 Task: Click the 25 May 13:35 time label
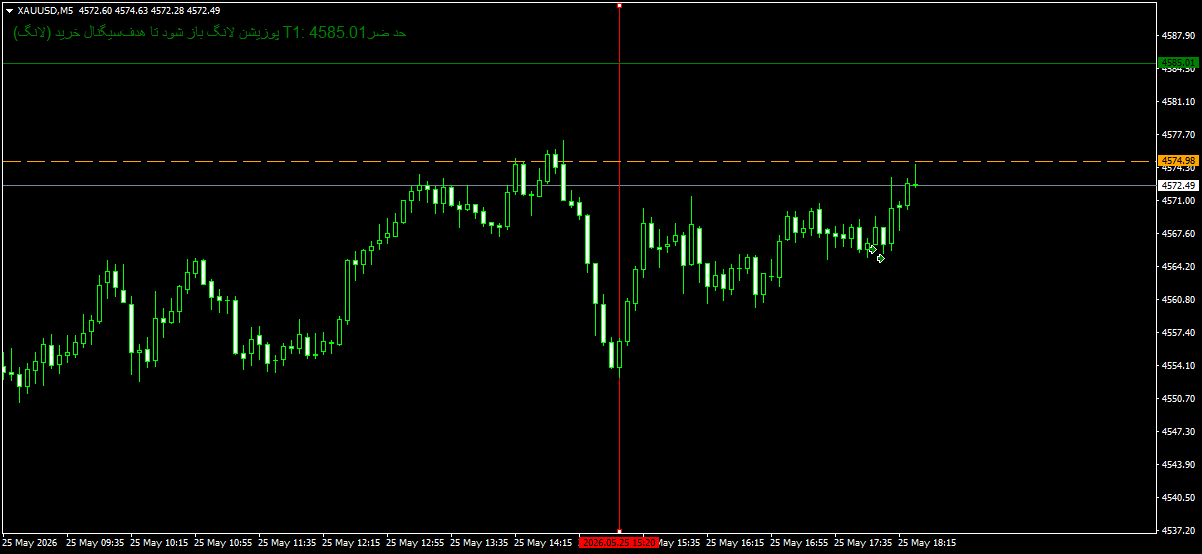(479, 543)
